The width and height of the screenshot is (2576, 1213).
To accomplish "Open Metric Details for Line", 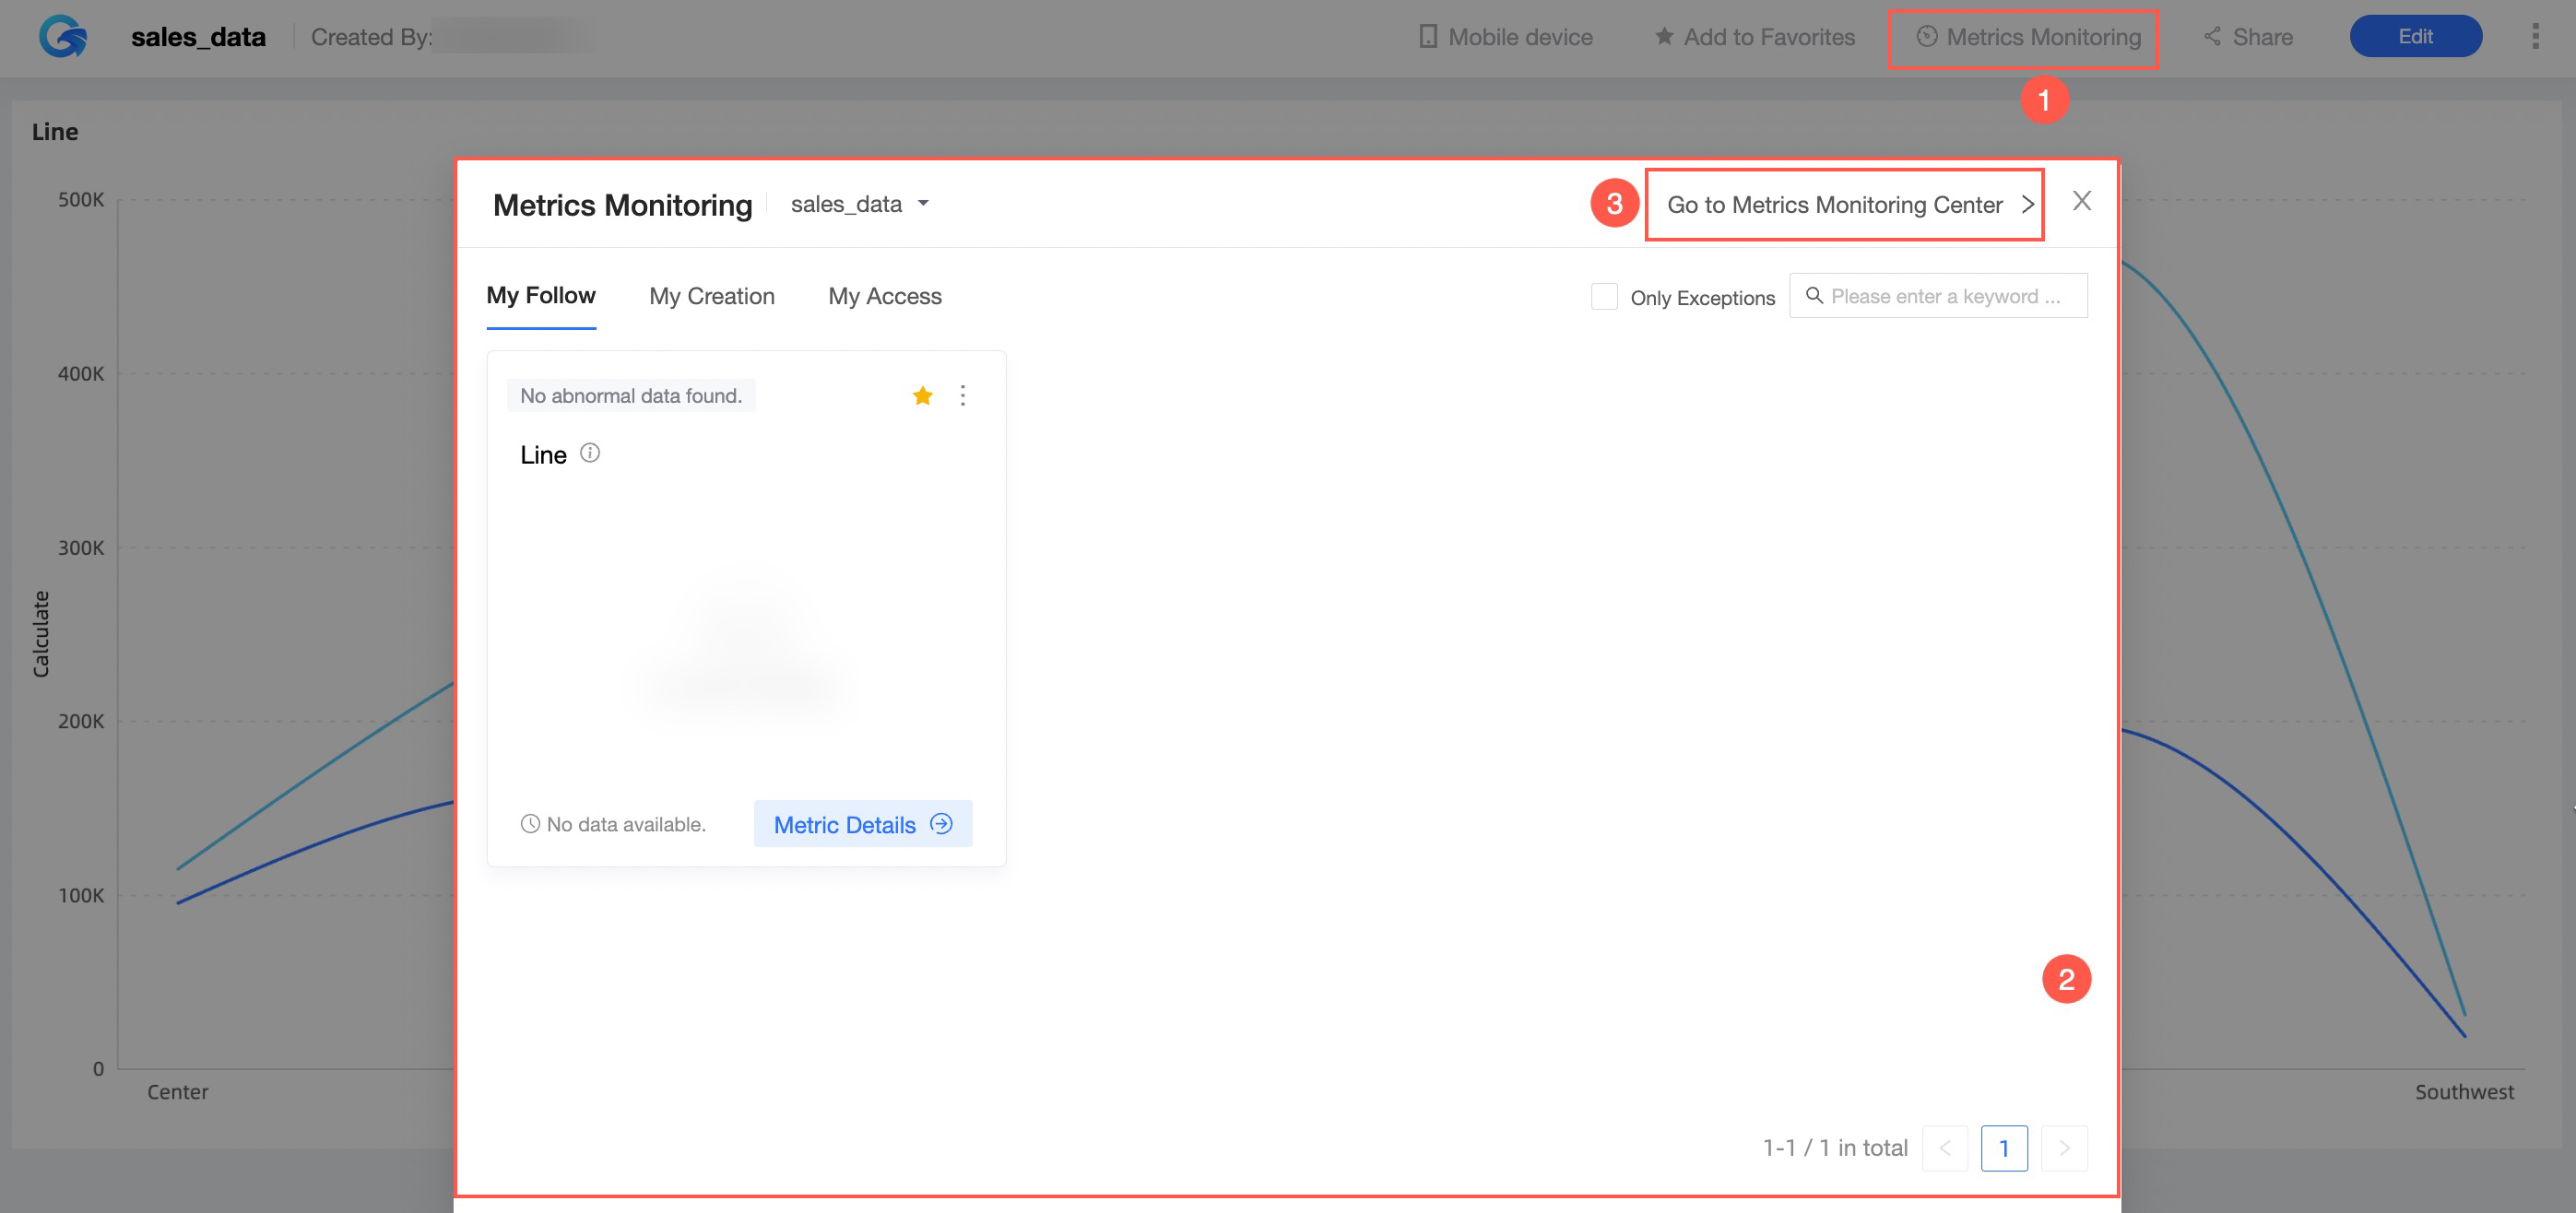I will (862, 824).
